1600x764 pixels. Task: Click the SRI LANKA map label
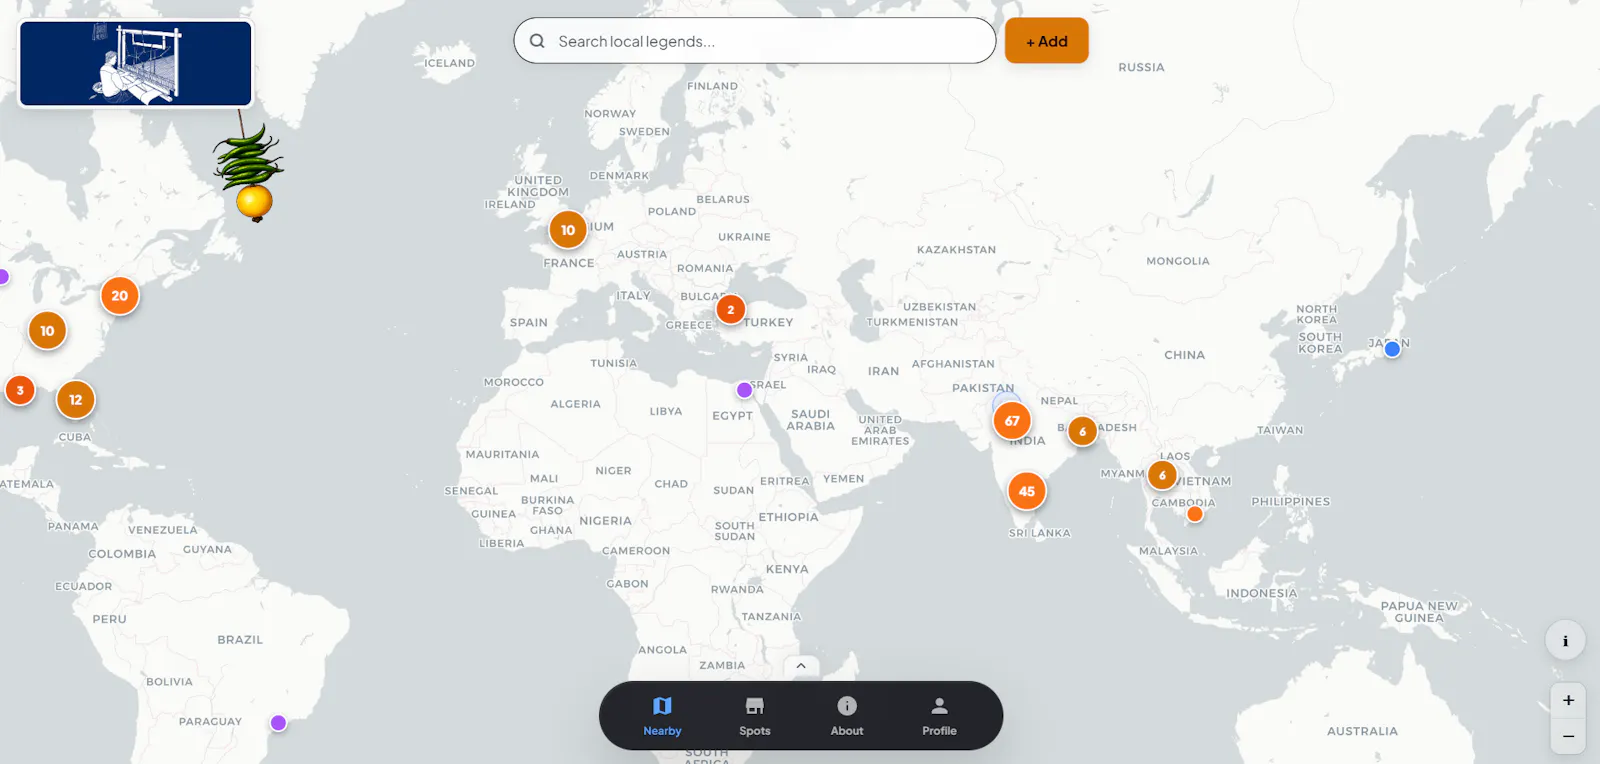[1039, 533]
